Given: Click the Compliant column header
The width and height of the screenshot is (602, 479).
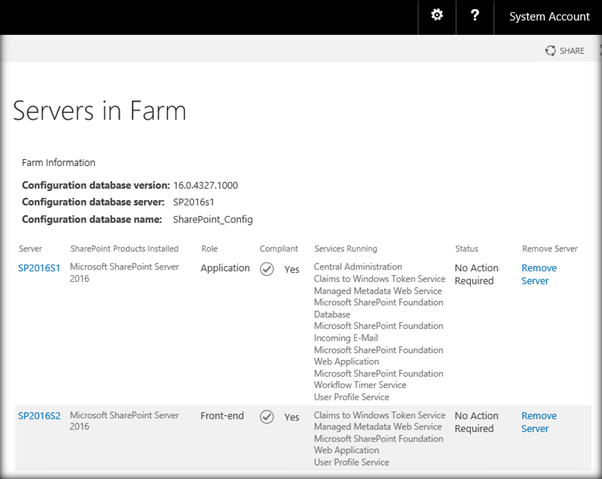Looking at the screenshot, I should tap(279, 248).
